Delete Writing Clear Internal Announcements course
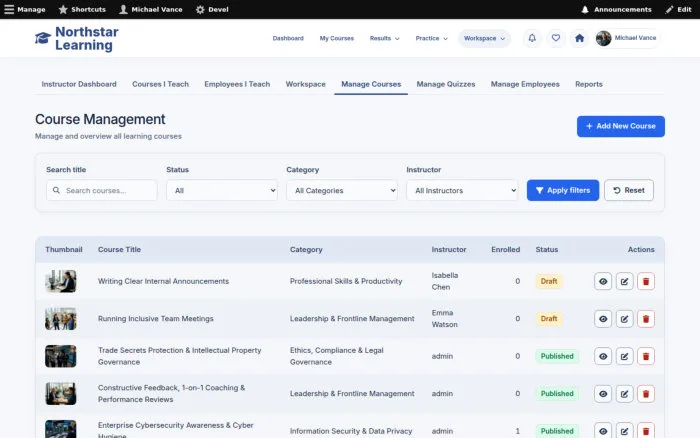Image resolution: width=700 pixels, height=438 pixels. 646,281
